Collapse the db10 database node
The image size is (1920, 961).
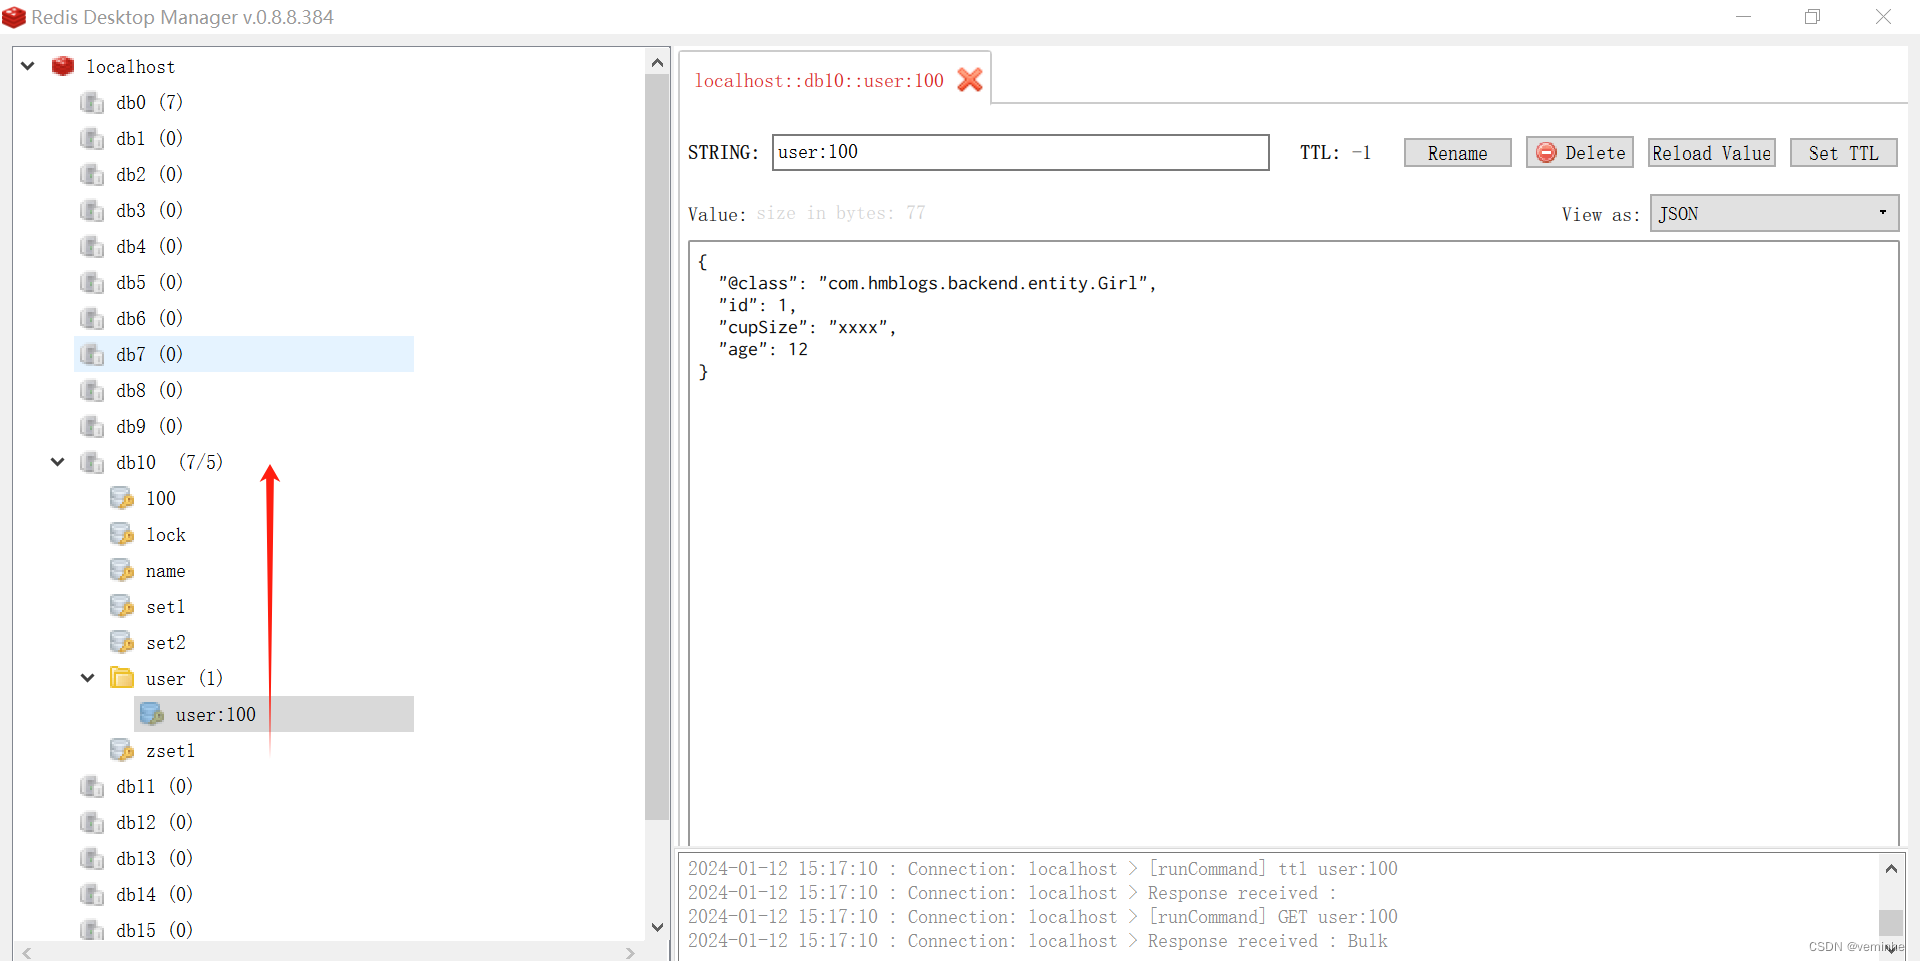point(58,462)
